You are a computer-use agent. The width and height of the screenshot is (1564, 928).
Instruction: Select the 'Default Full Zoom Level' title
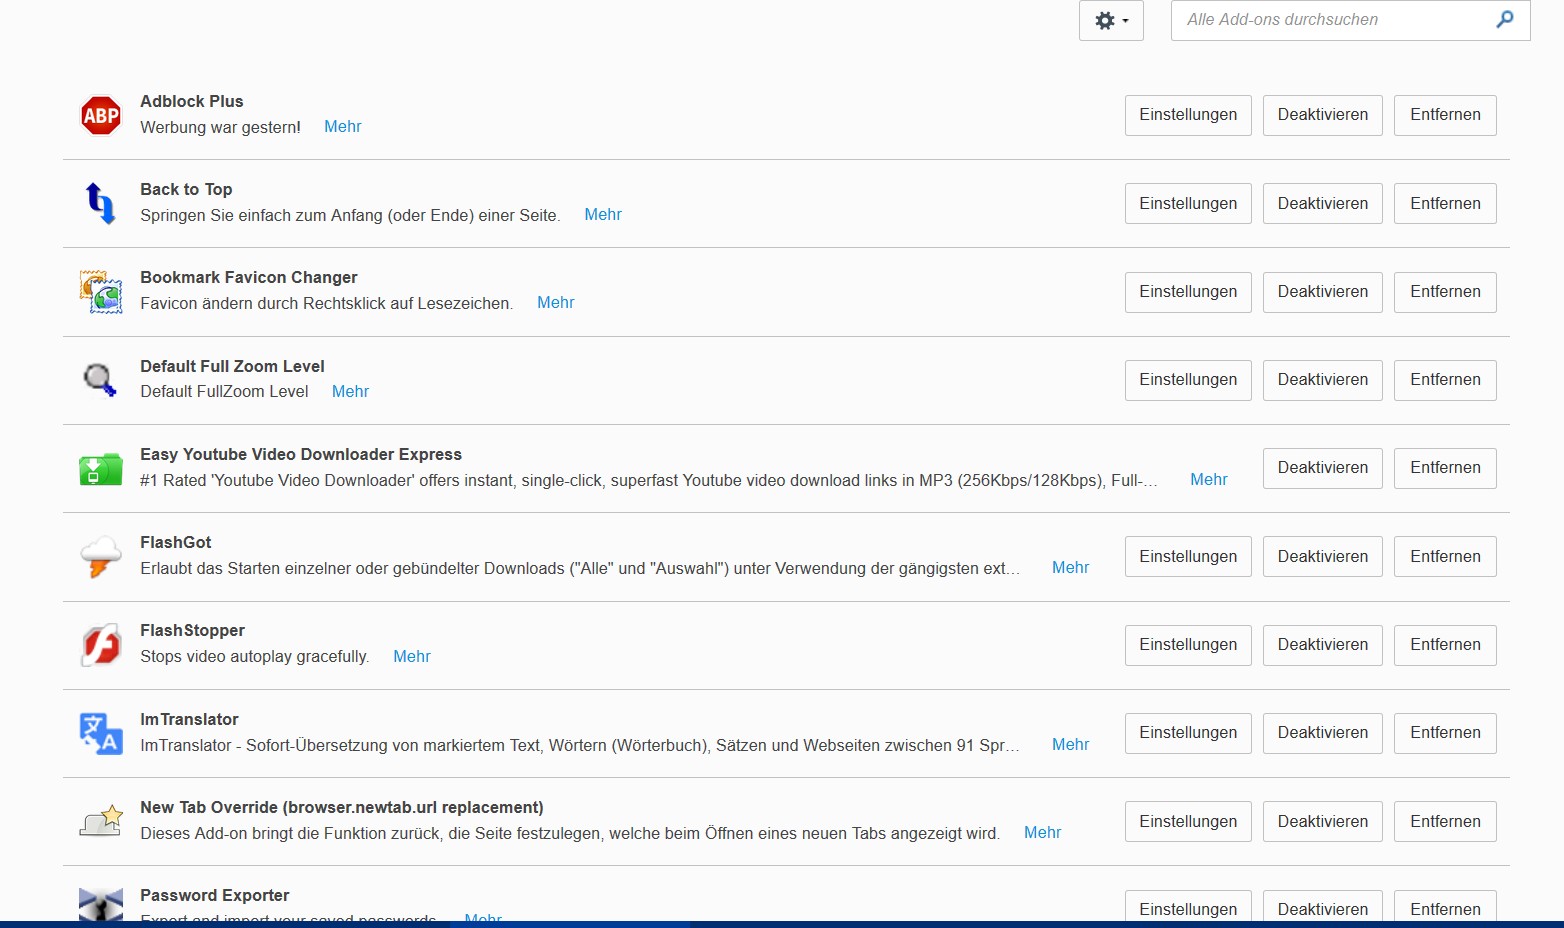click(x=232, y=366)
